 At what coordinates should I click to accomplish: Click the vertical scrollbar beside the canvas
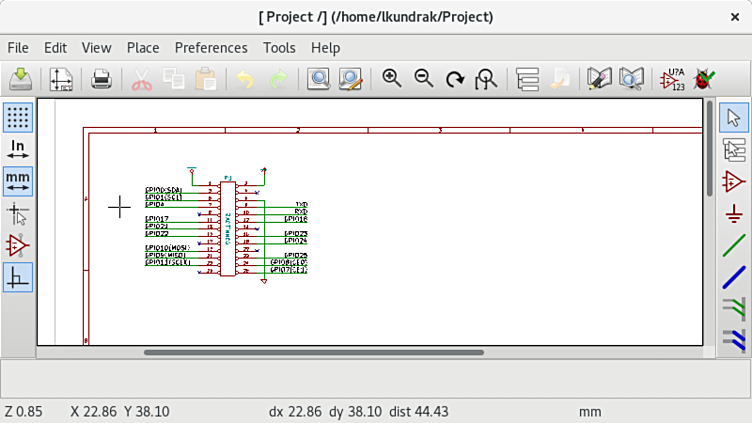tap(710, 148)
